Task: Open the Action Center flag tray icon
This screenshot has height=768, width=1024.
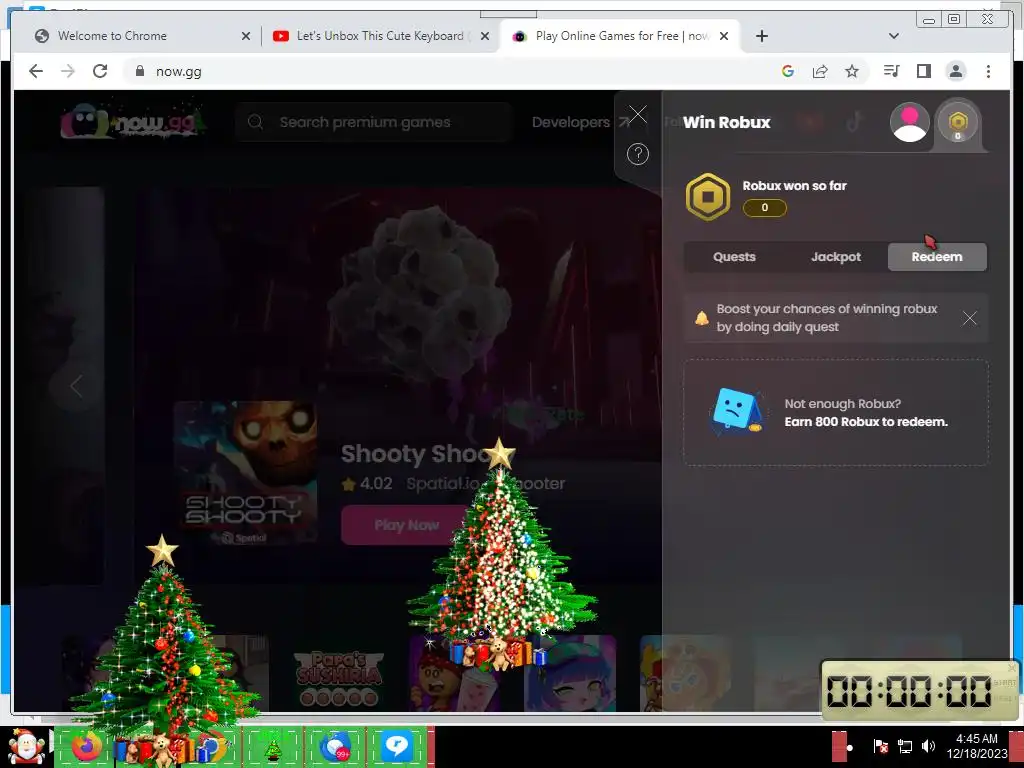Action: [x=880, y=746]
